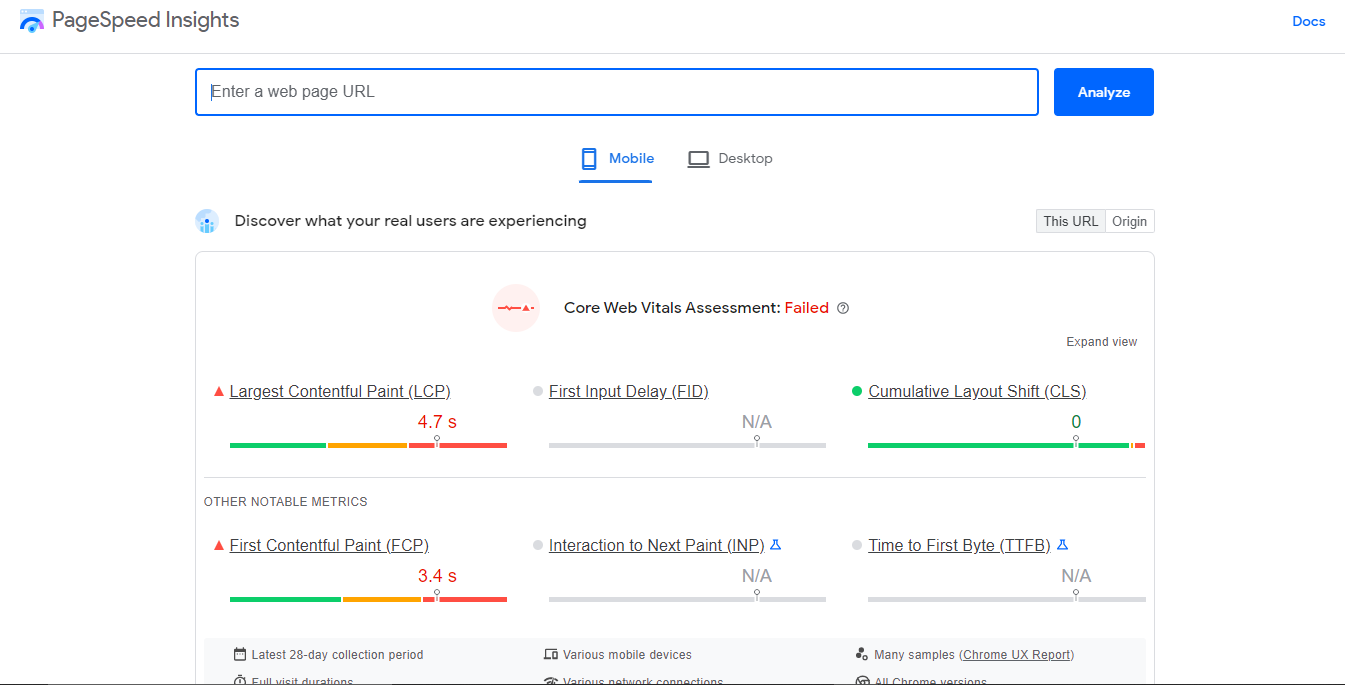This screenshot has width=1345, height=685.
Task: Open the Cumulative Layout Shift (CLS) link
Action: [x=977, y=392]
